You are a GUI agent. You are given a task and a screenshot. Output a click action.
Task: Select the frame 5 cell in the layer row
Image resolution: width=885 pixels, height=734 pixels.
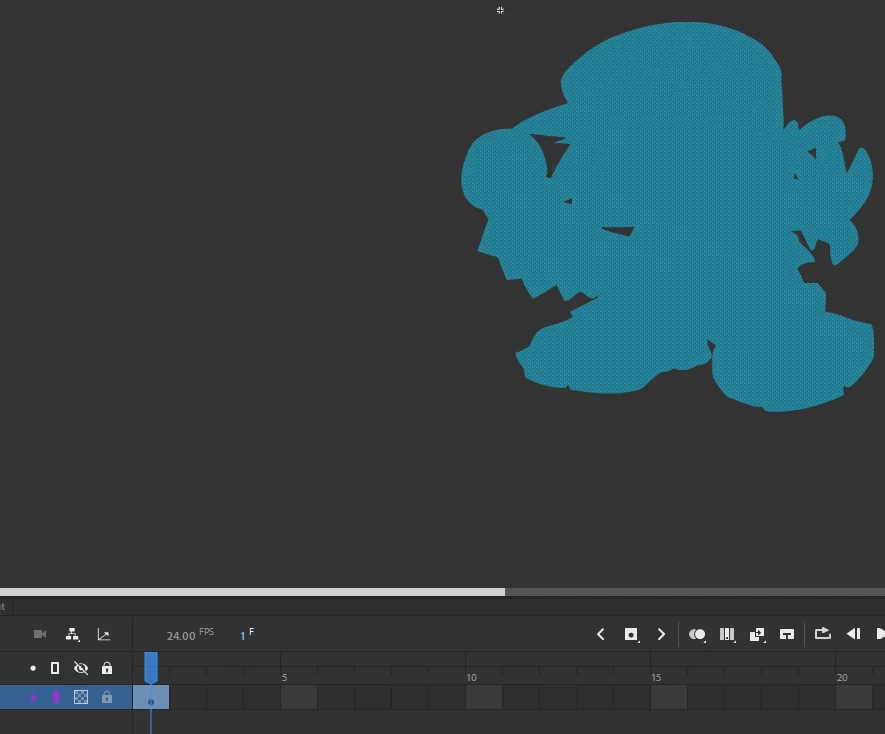pos(299,697)
